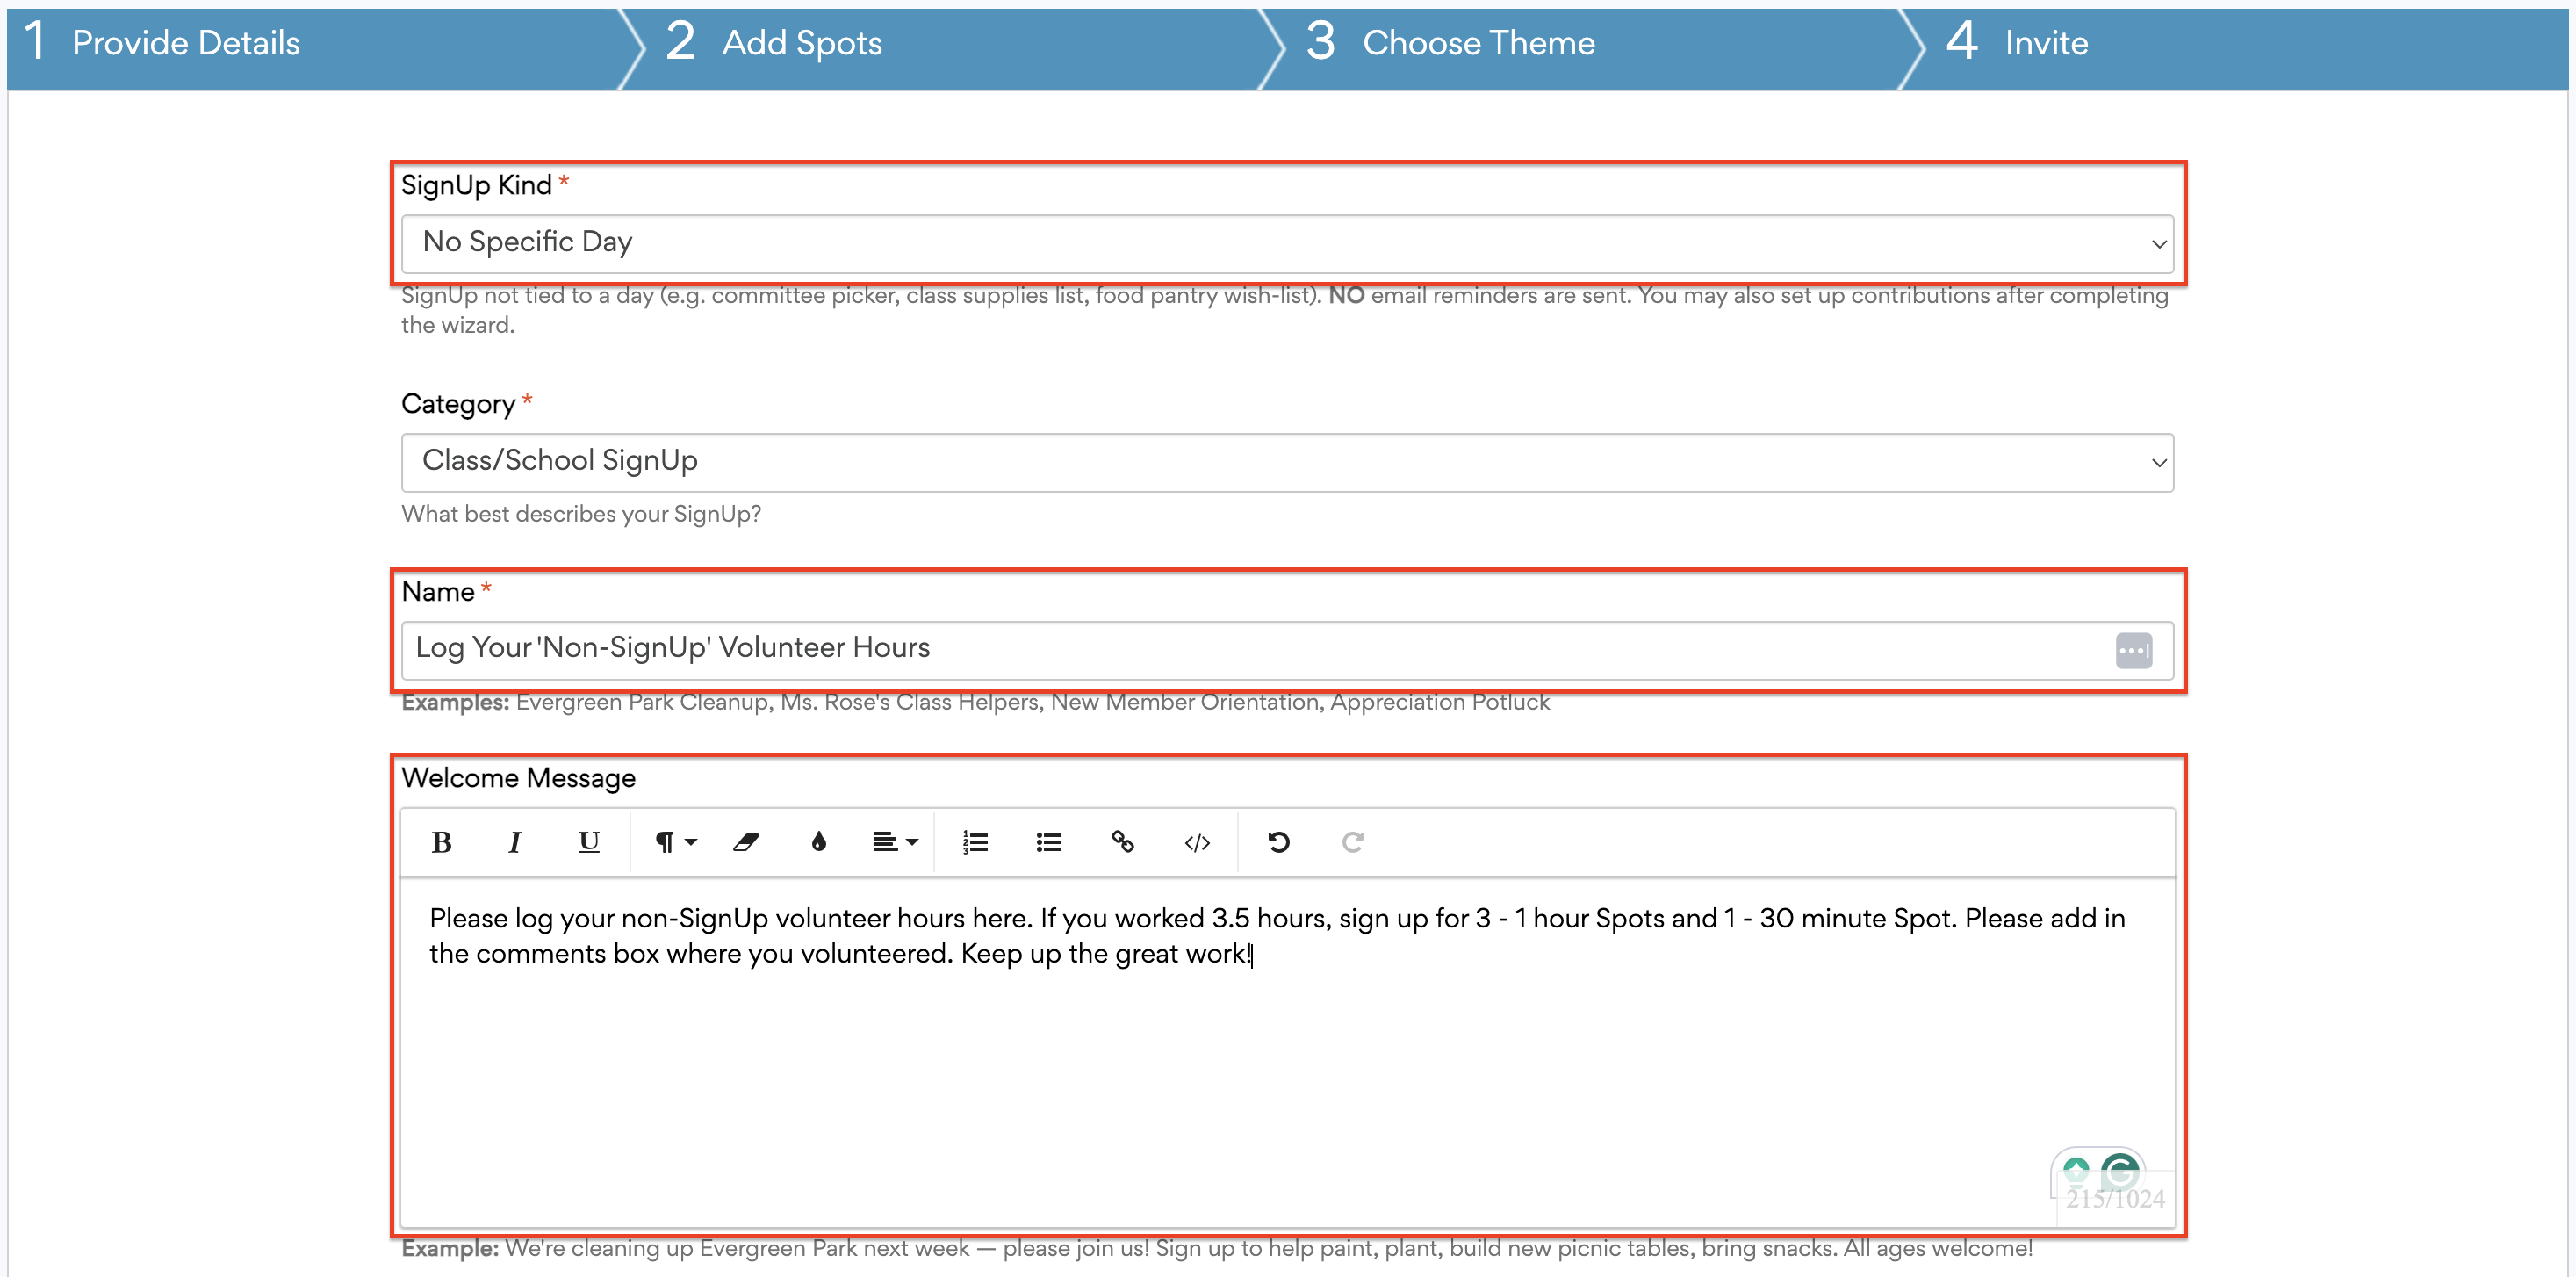
Task: Click the '215/1024' character counter
Action: tap(2115, 1199)
